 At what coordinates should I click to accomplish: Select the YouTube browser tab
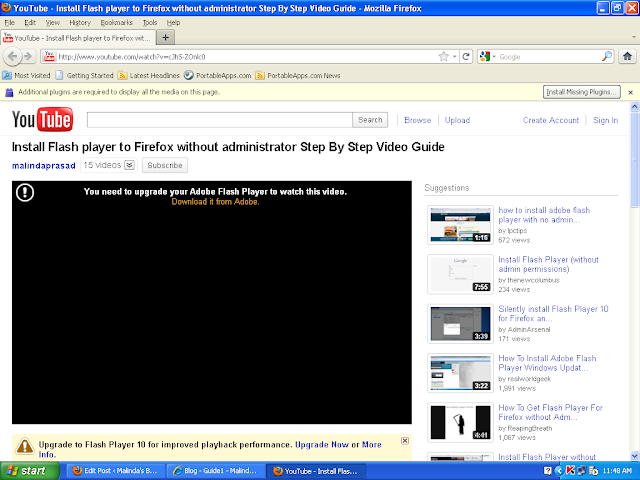click(x=78, y=38)
